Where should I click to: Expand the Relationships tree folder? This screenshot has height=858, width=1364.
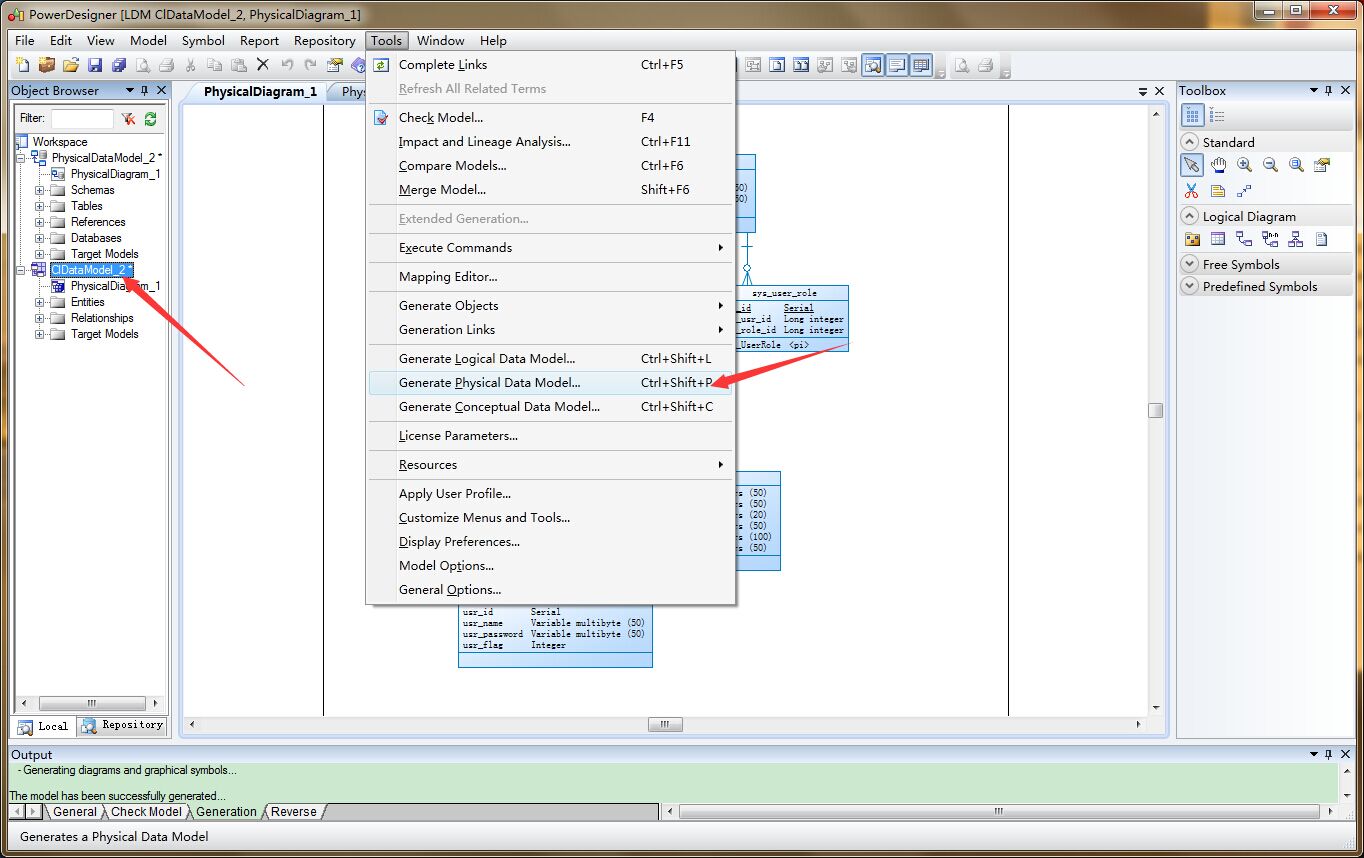click(40, 318)
